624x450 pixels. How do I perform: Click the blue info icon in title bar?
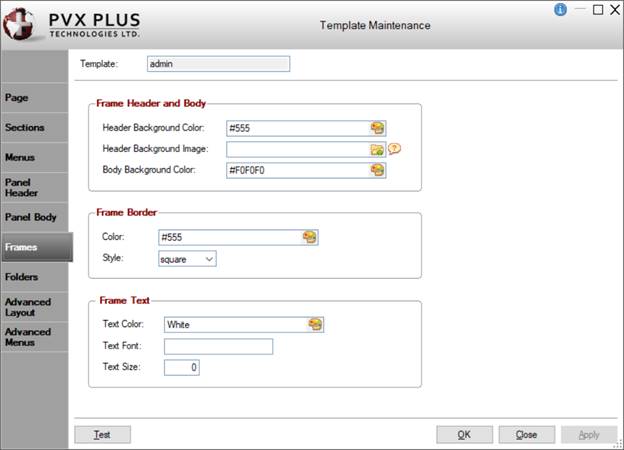click(x=560, y=10)
